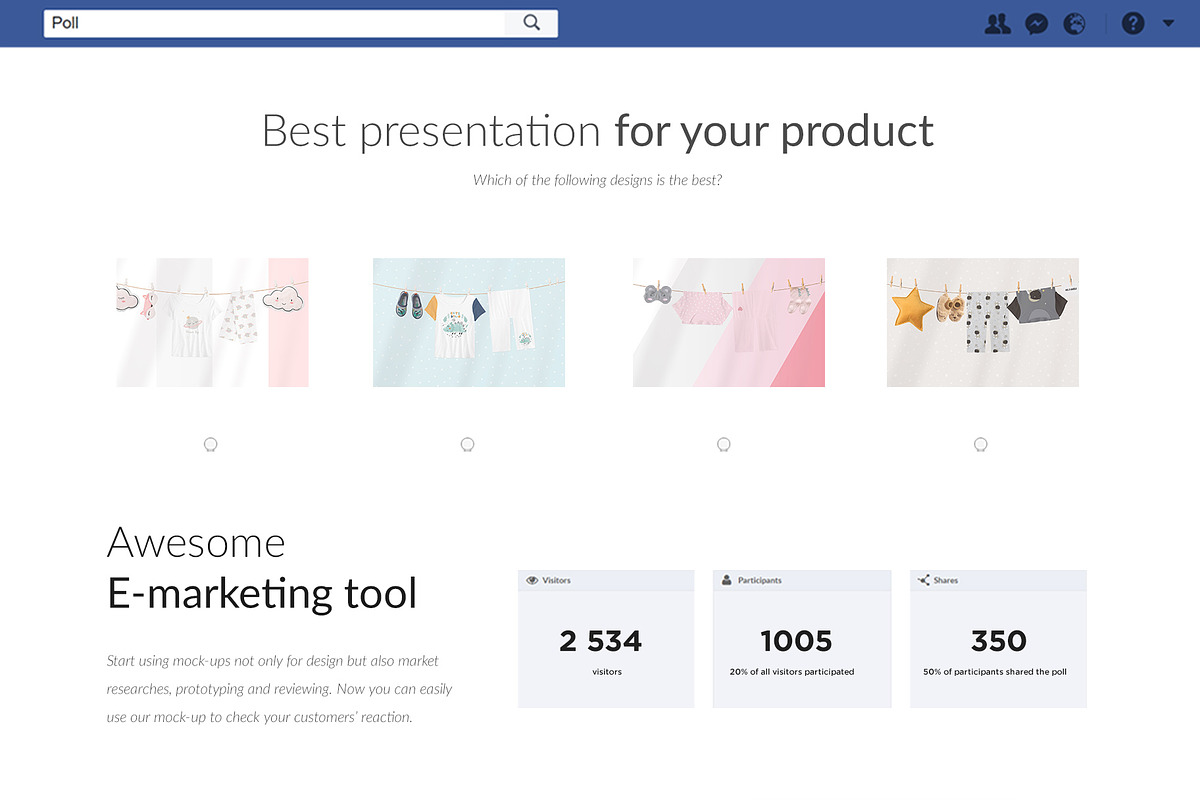Screen dimensions: 1200x800
Task: Open the Visitors stats panel header
Action: point(606,580)
